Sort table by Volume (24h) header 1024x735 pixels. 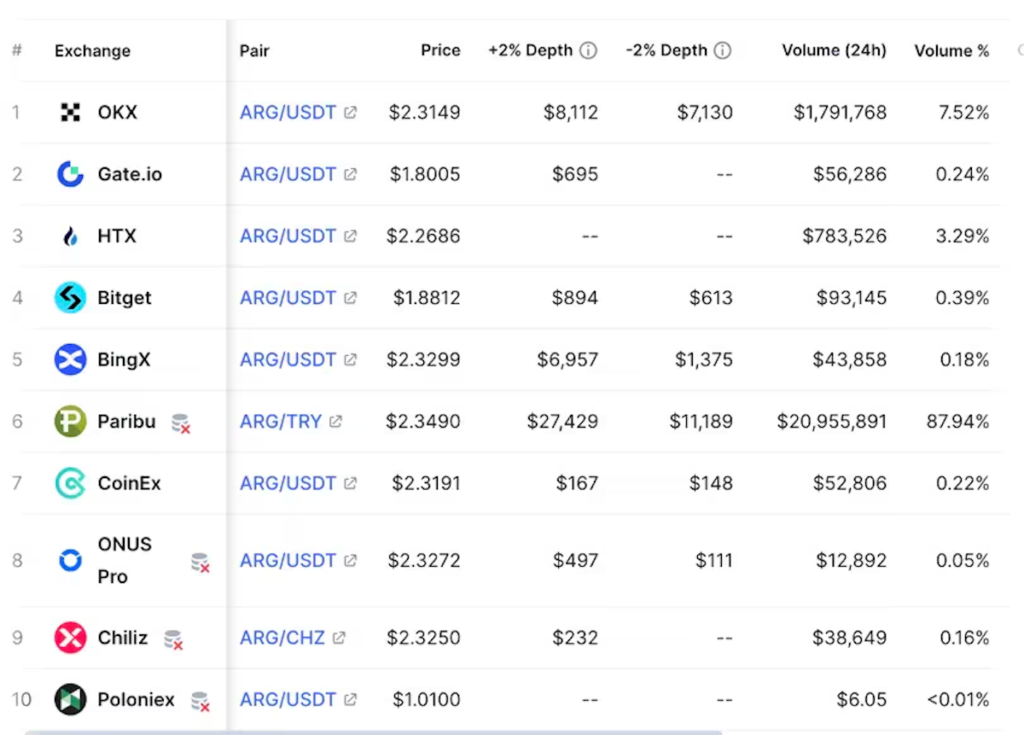(x=835, y=50)
